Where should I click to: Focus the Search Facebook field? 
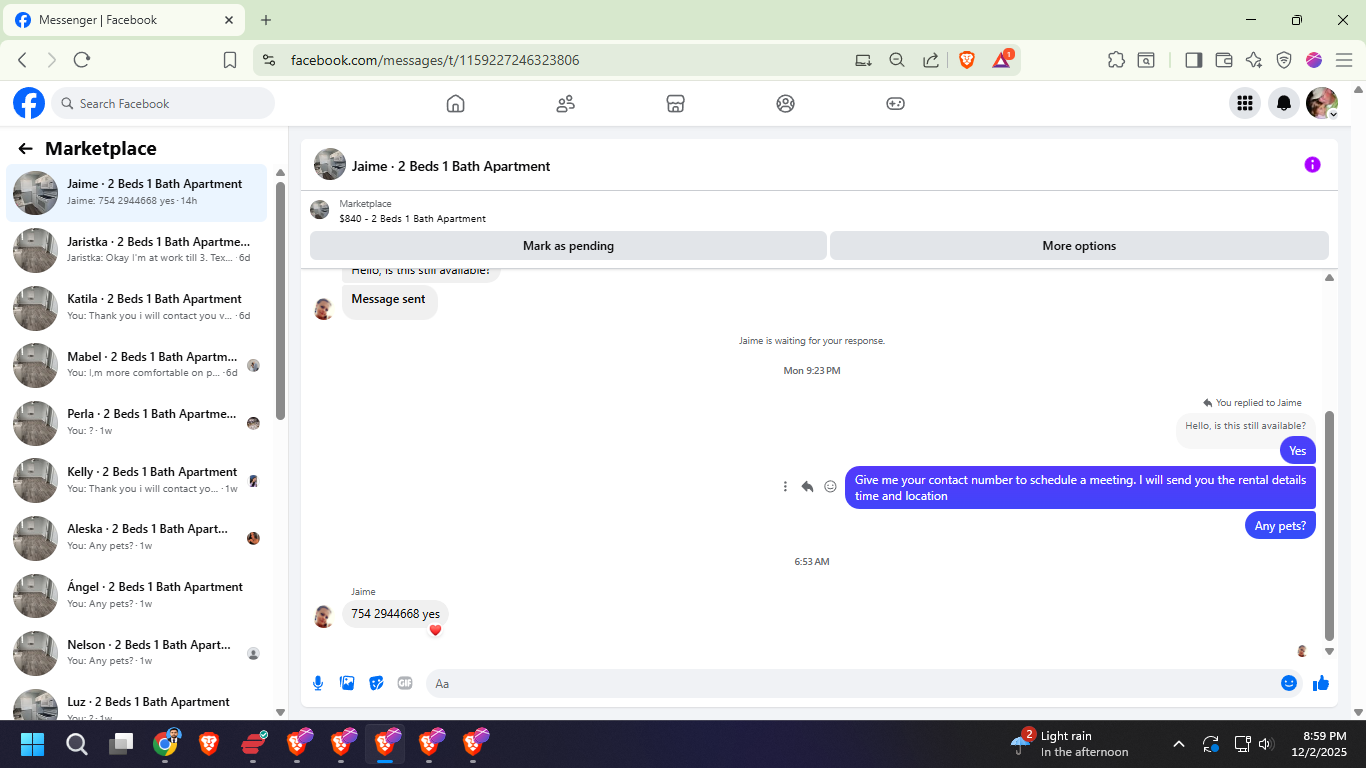(x=163, y=103)
